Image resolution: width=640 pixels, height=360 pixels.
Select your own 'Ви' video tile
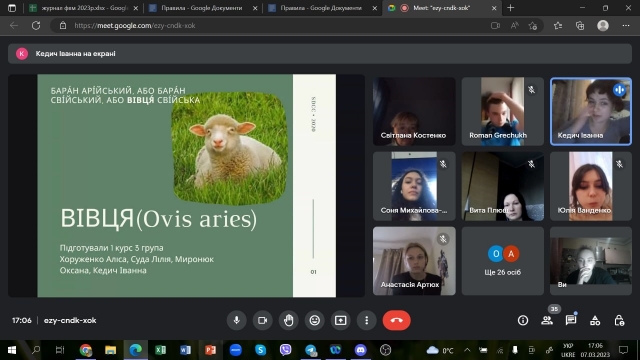pyautogui.click(x=591, y=261)
